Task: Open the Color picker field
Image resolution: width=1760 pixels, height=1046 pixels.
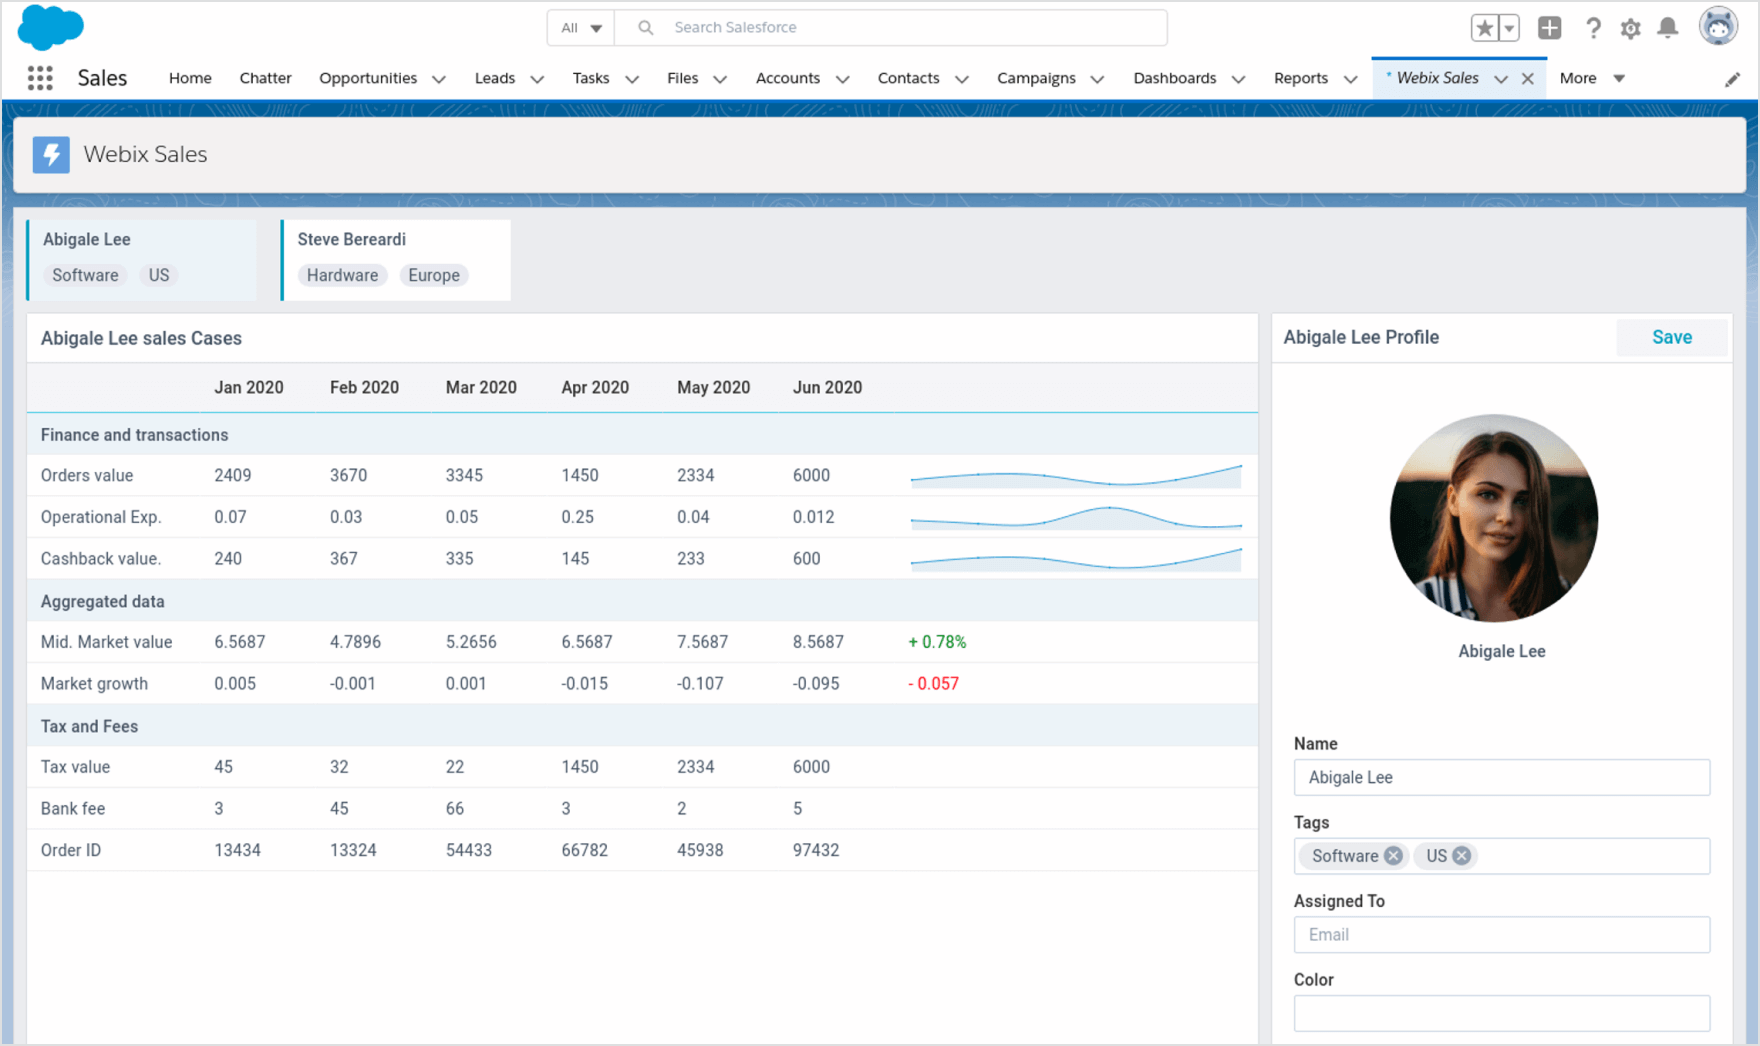Action: pyautogui.click(x=1502, y=1013)
